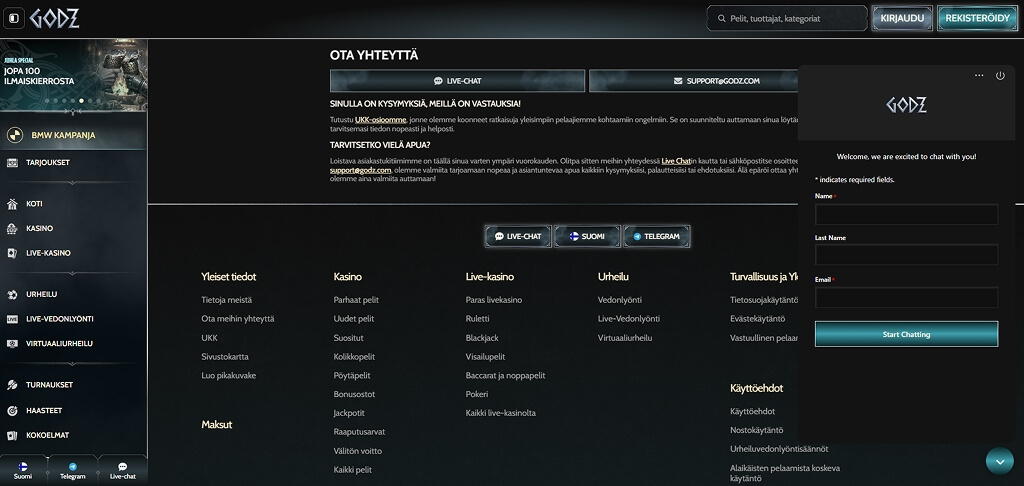Viewport: 1024px width, 486px height.
Task: Open the Ota meihin yhteyttä link
Action: [238, 319]
